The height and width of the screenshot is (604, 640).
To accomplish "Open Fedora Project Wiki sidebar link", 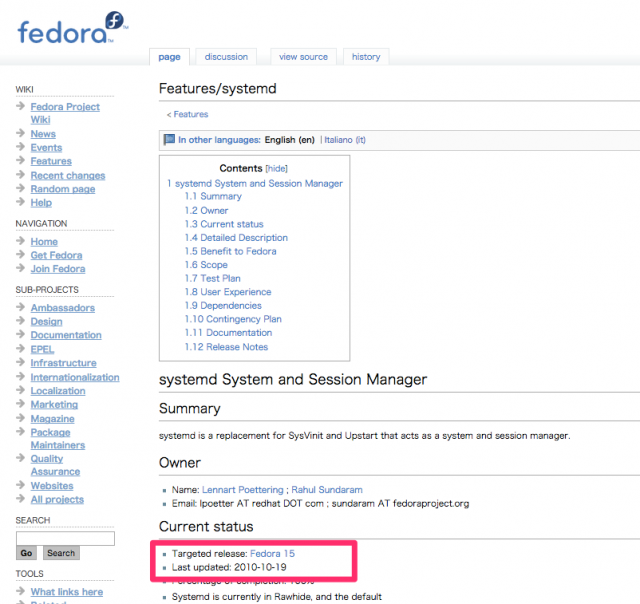I will click(x=65, y=113).
